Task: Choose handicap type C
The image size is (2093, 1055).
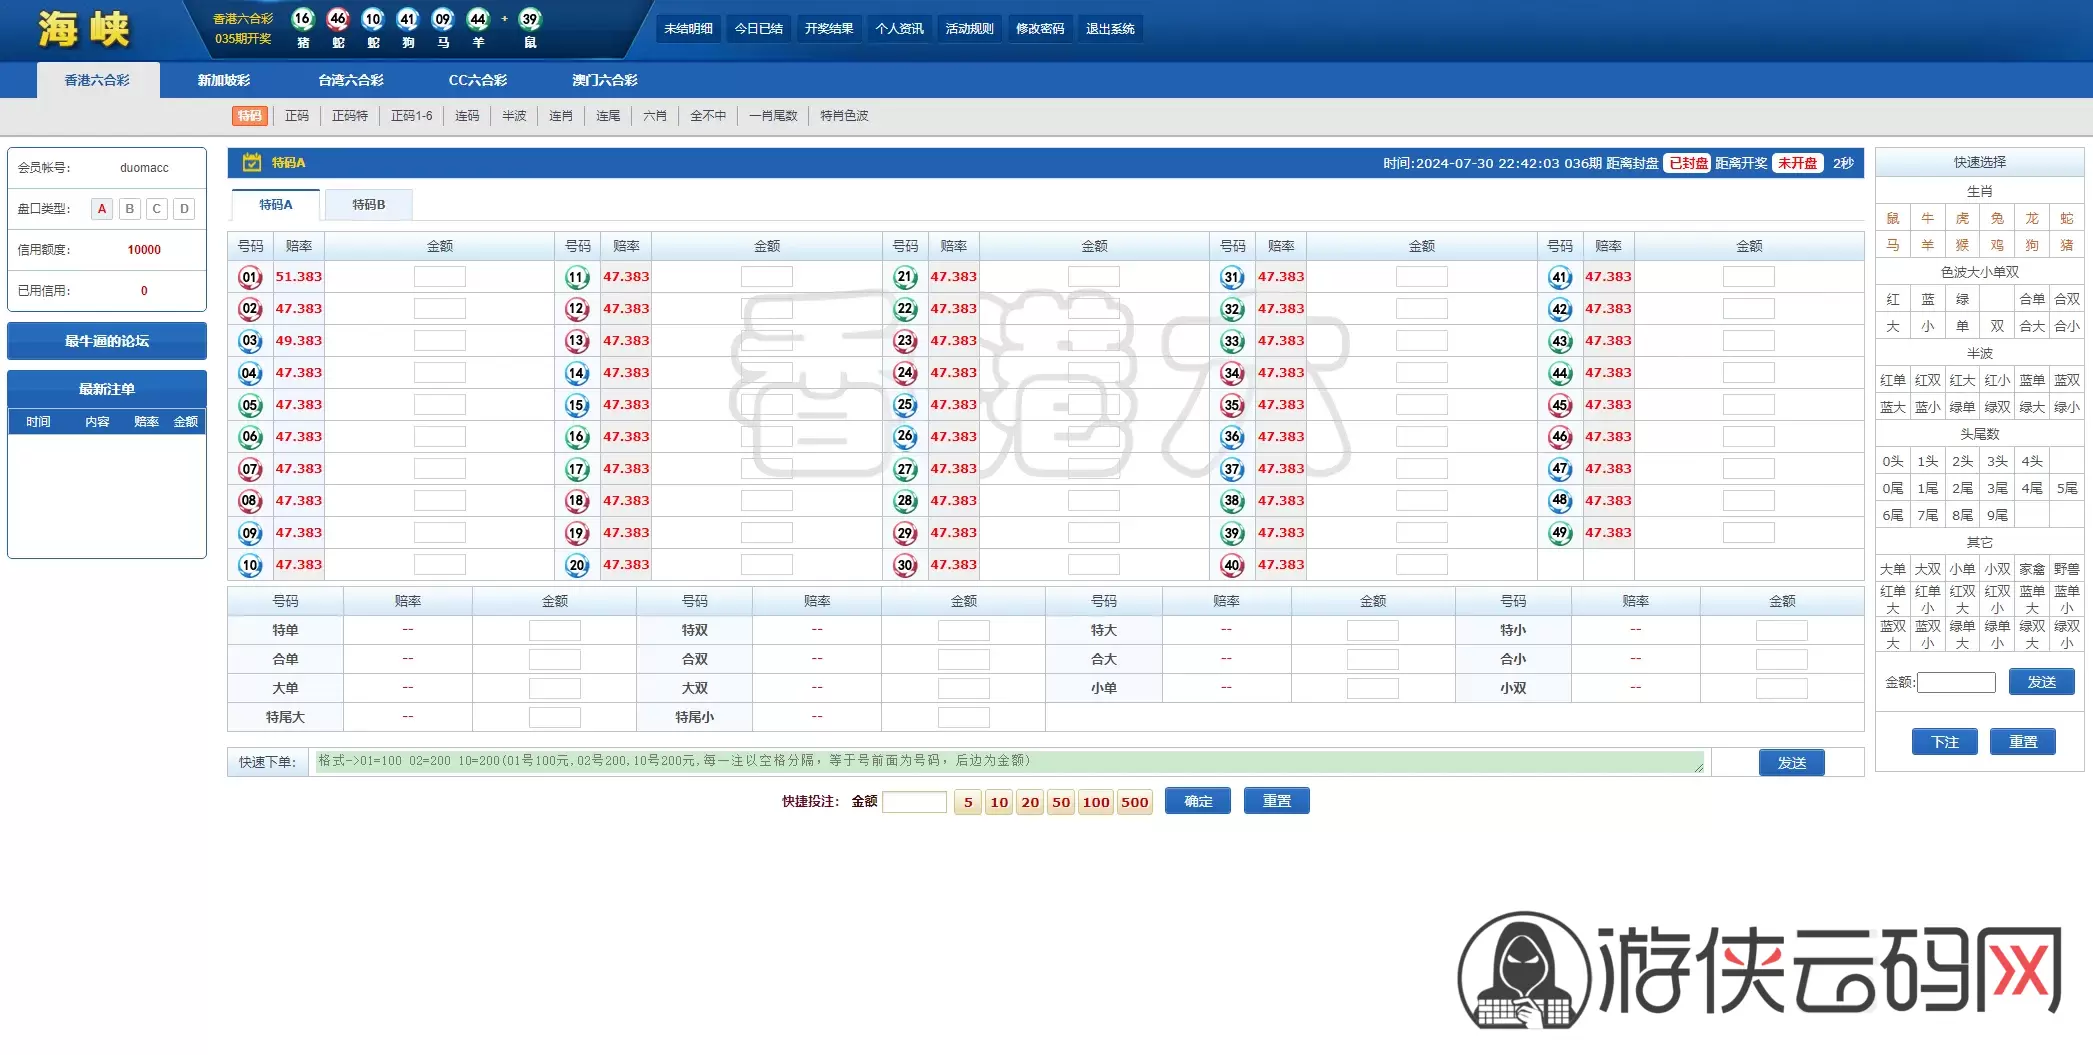Action: [157, 209]
